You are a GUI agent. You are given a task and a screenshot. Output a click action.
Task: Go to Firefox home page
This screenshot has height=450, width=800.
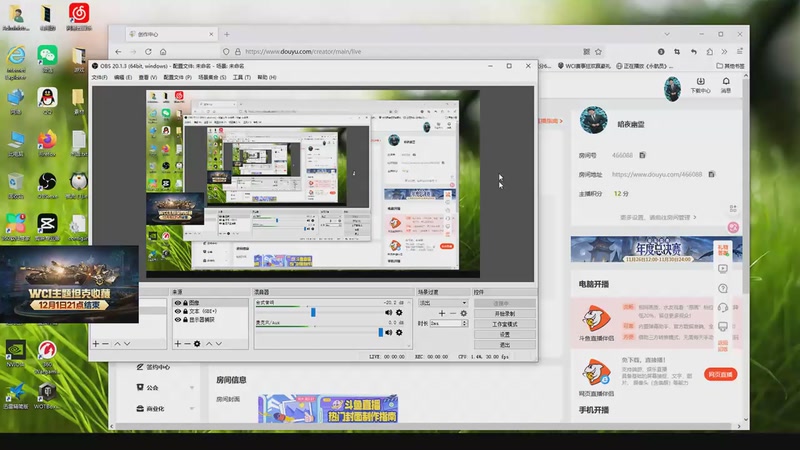click(x=163, y=52)
